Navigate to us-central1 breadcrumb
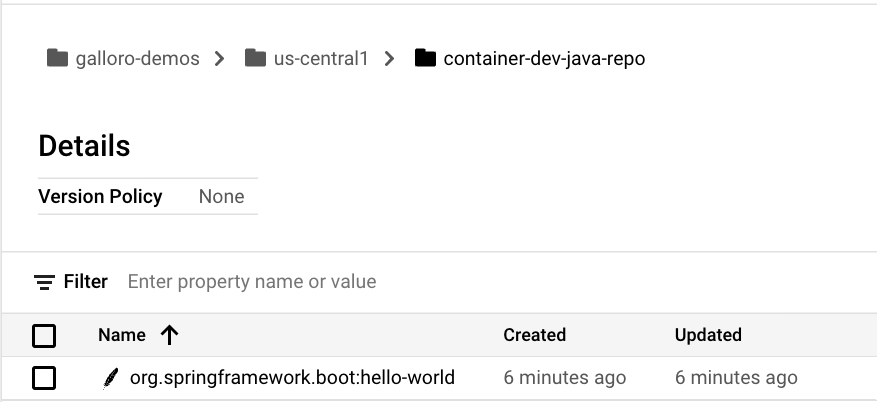The image size is (877, 402). coord(321,59)
